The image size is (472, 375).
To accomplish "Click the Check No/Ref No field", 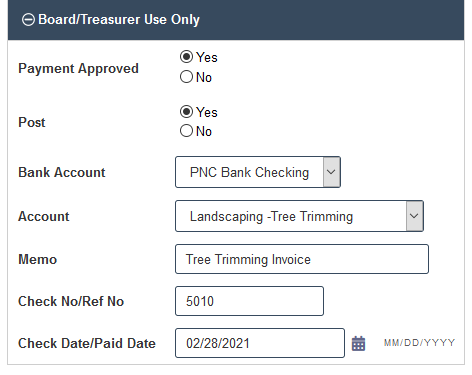I will tap(249, 301).
